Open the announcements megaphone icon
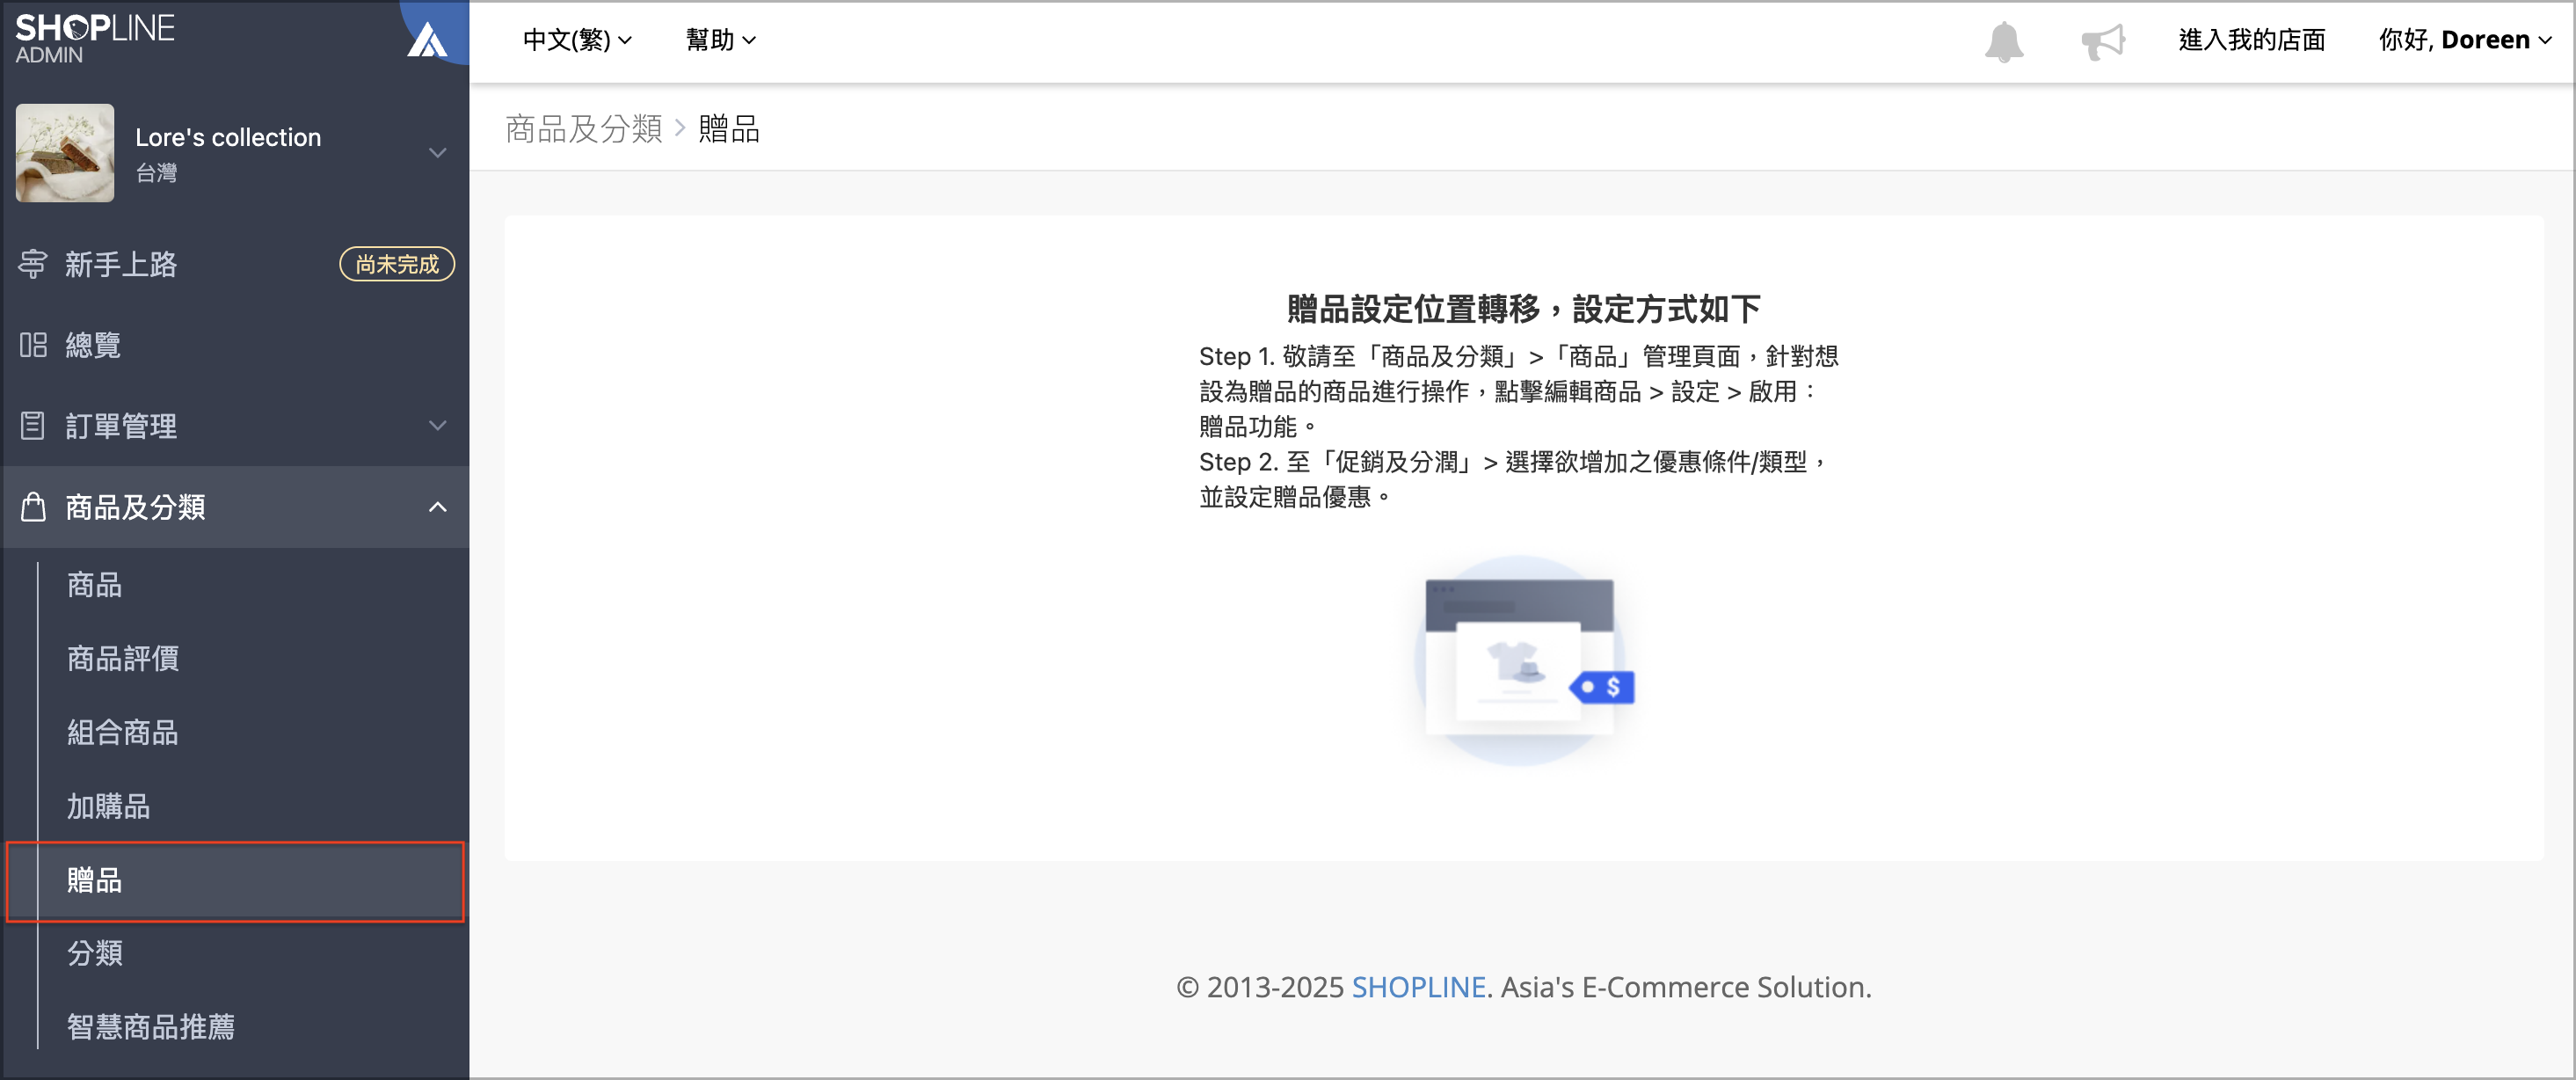 (2102, 41)
